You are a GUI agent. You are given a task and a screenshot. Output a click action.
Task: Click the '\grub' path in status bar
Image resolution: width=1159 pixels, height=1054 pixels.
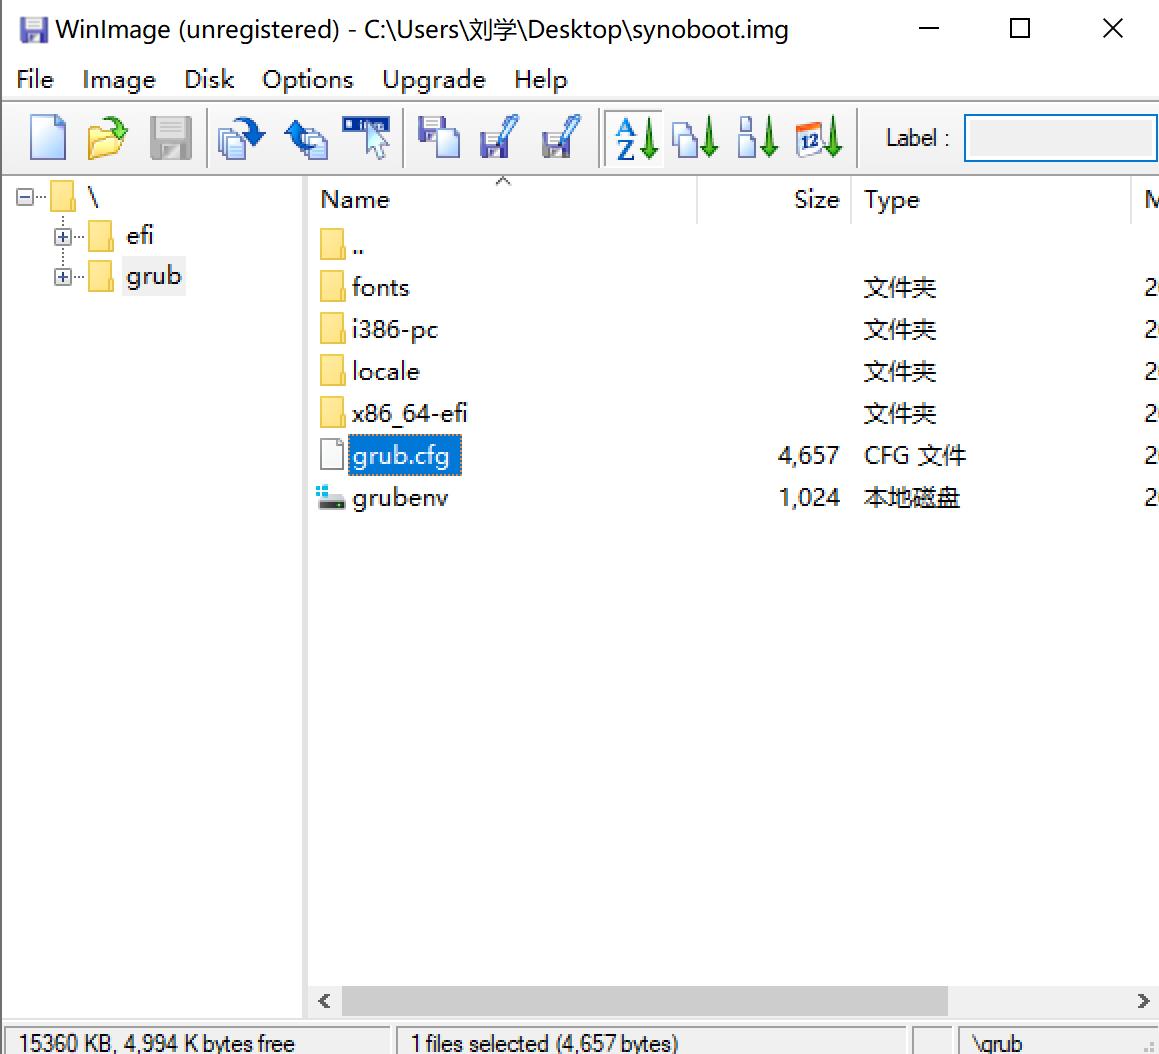(997, 1043)
